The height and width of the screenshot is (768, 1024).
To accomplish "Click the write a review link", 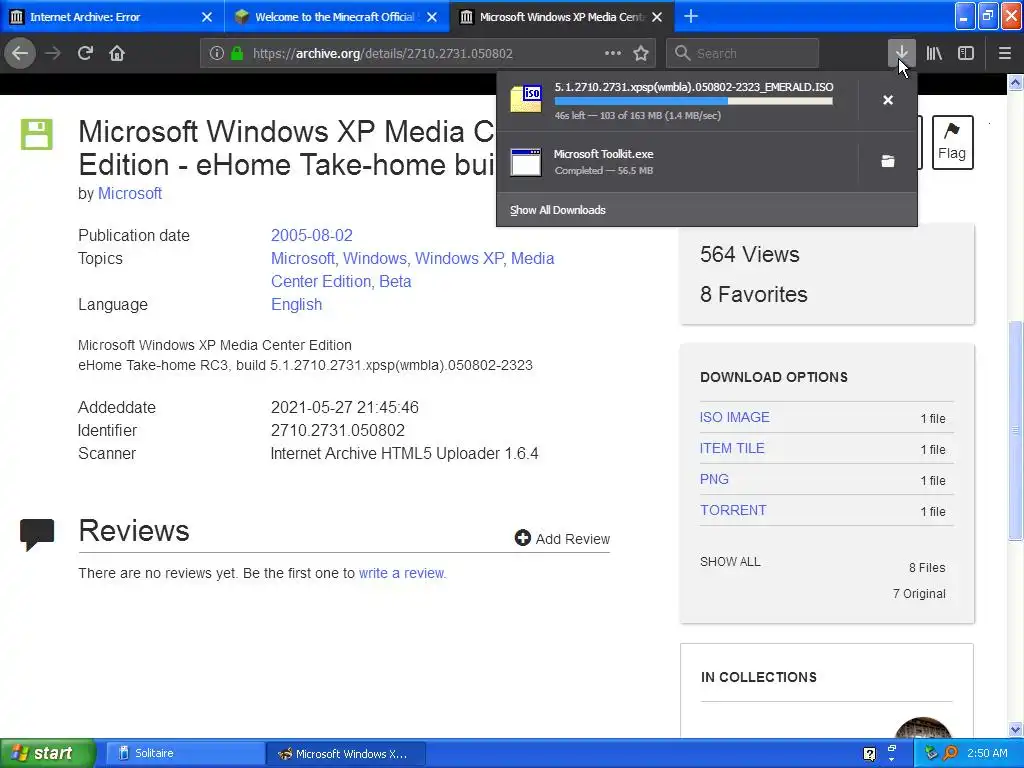I will point(402,573).
